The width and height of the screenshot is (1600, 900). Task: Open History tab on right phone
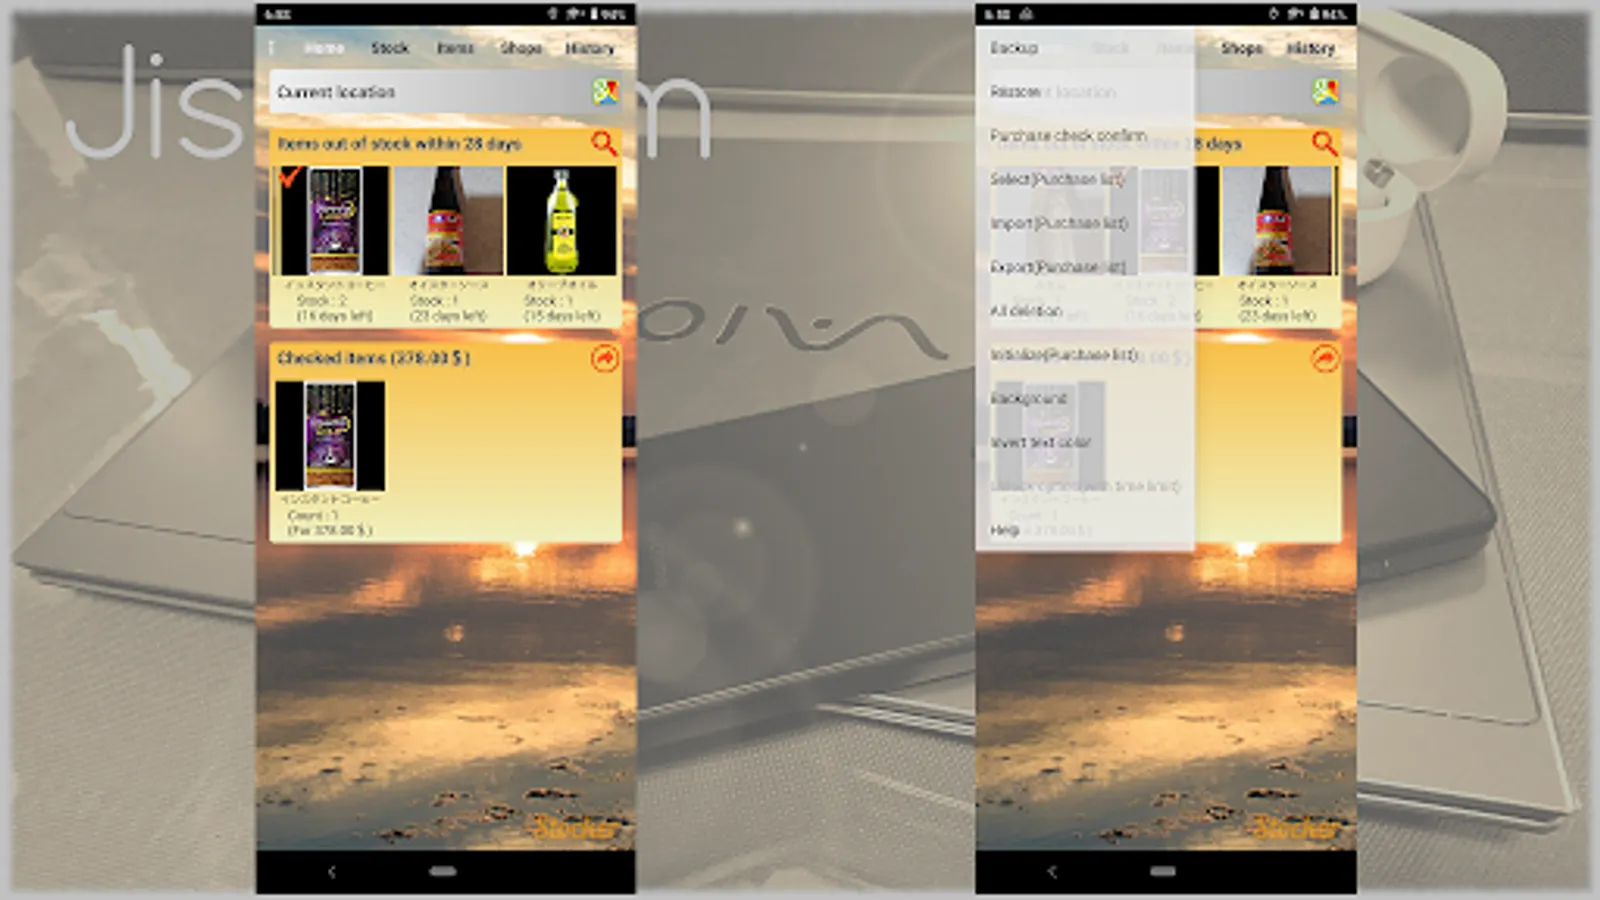(x=1311, y=48)
